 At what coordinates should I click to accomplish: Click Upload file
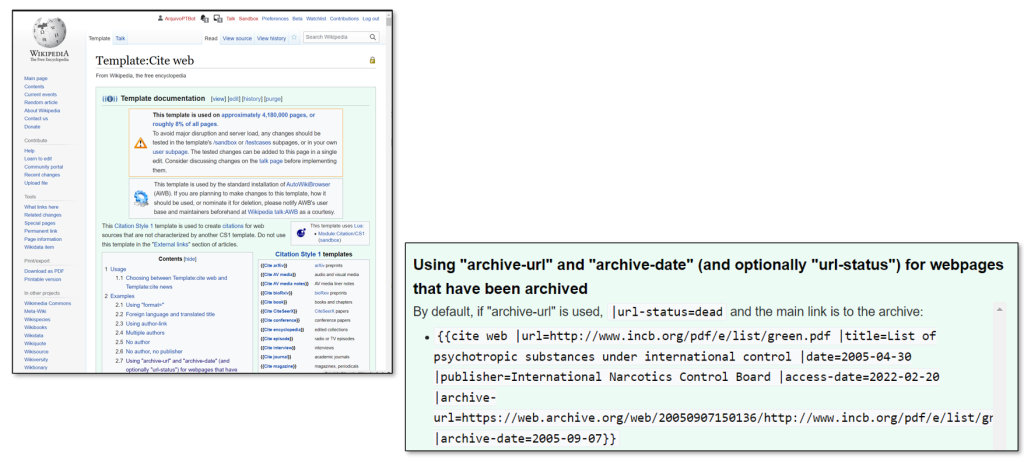(x=36, y=183)
